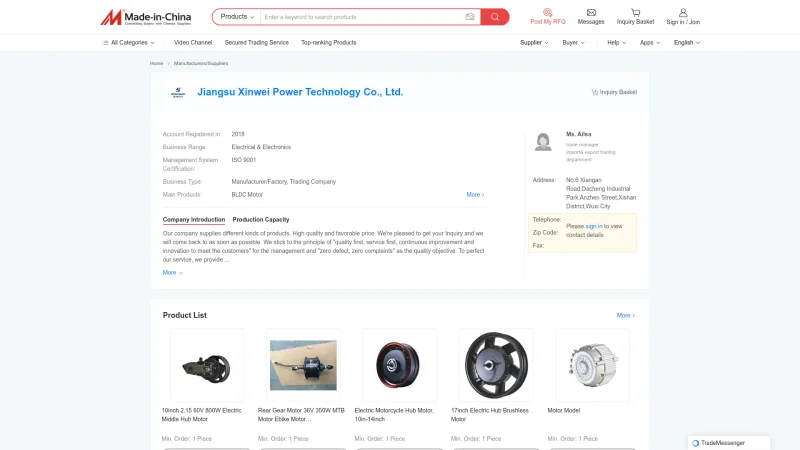The image size is (800, 450).
Task: Open 17inch Electric Hub Brushless Motor image
Action: tap(496, 365)
